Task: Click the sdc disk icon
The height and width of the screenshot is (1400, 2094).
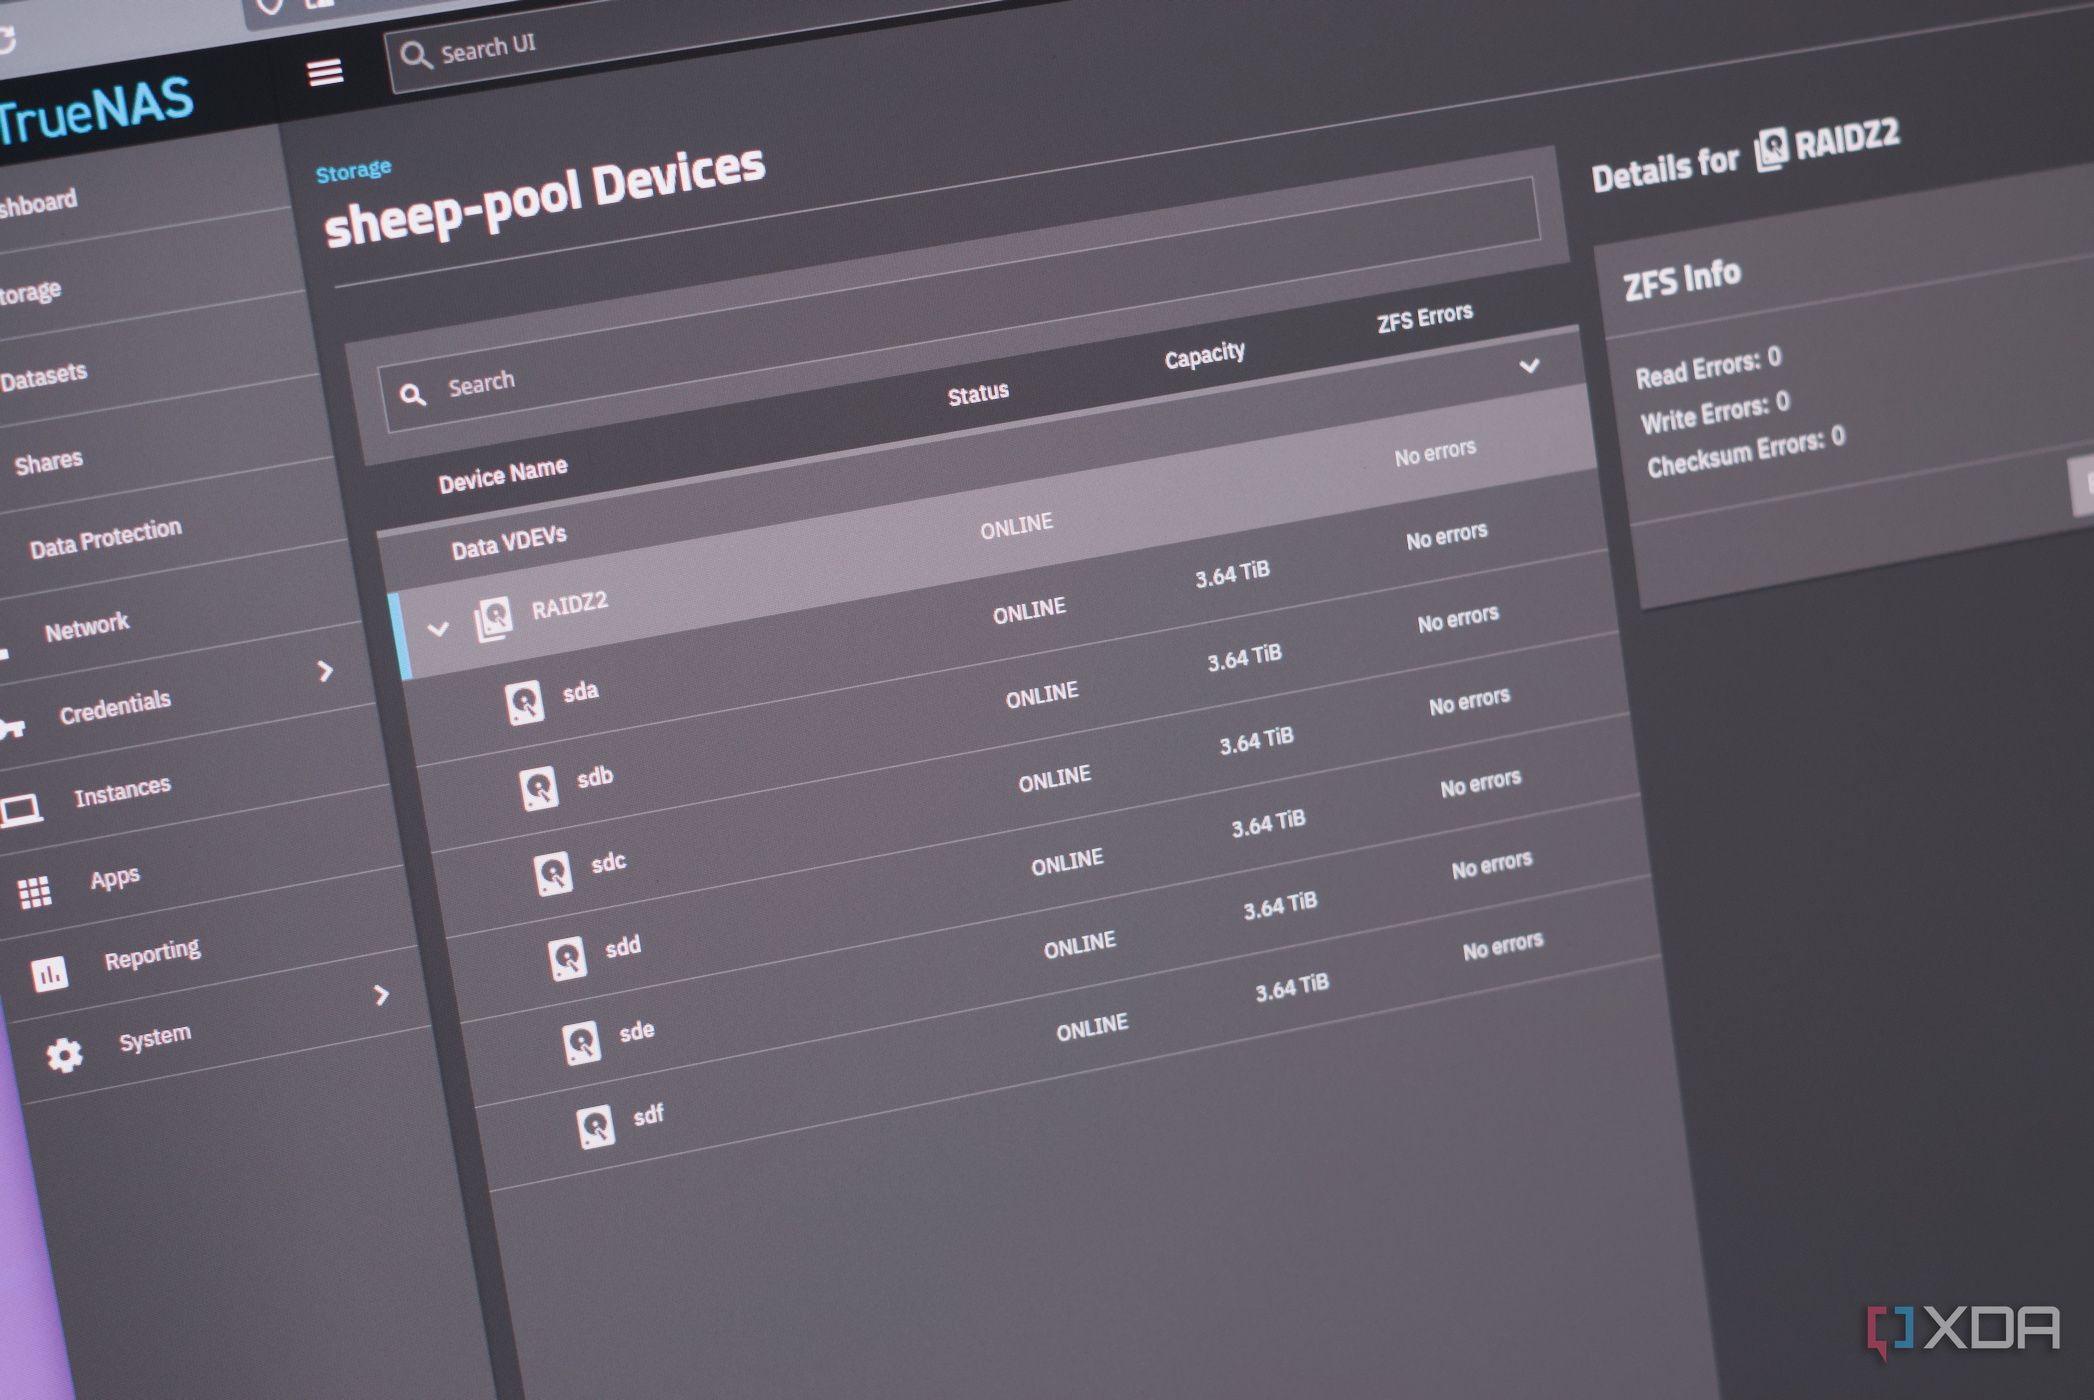Action: (552, 873)
